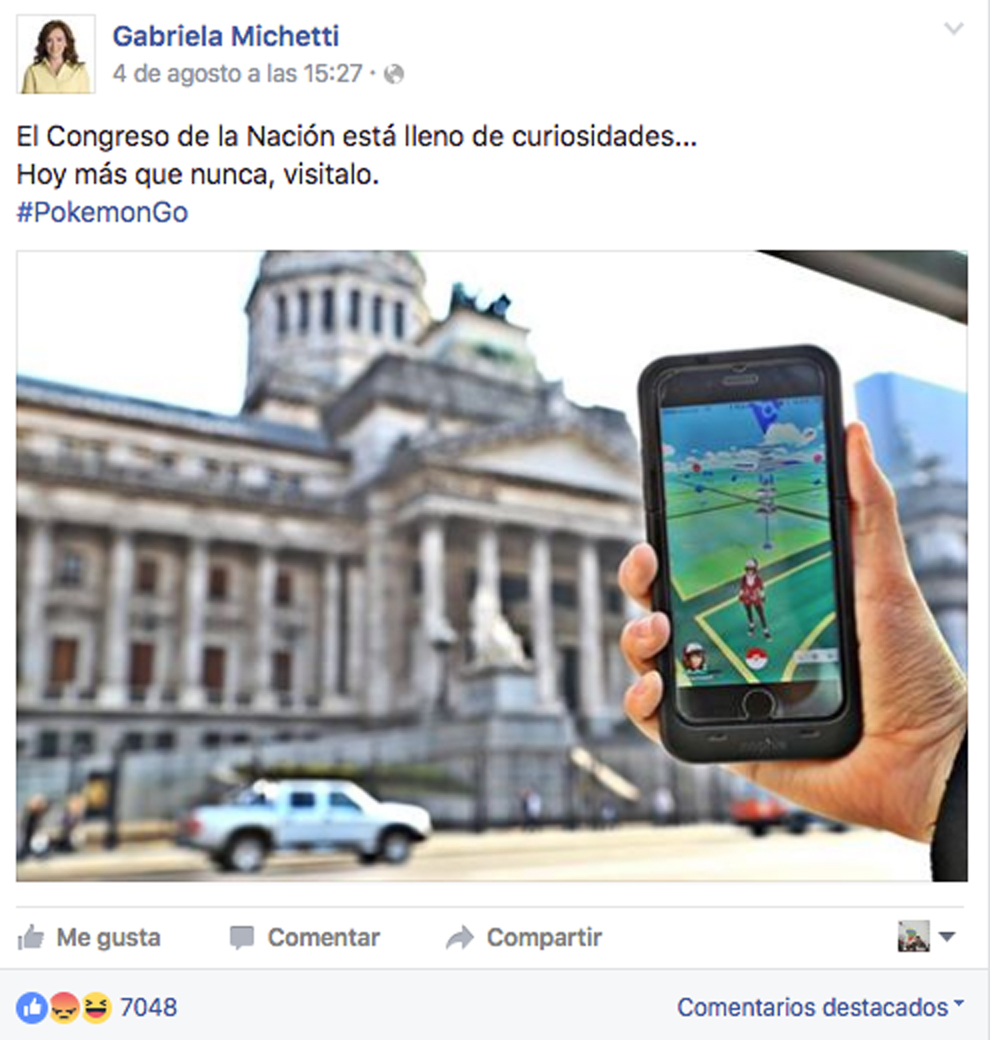Click the 4 de agosto timestamp
The width and height of the screenshot is (990, 1040).
pos(237,74)
